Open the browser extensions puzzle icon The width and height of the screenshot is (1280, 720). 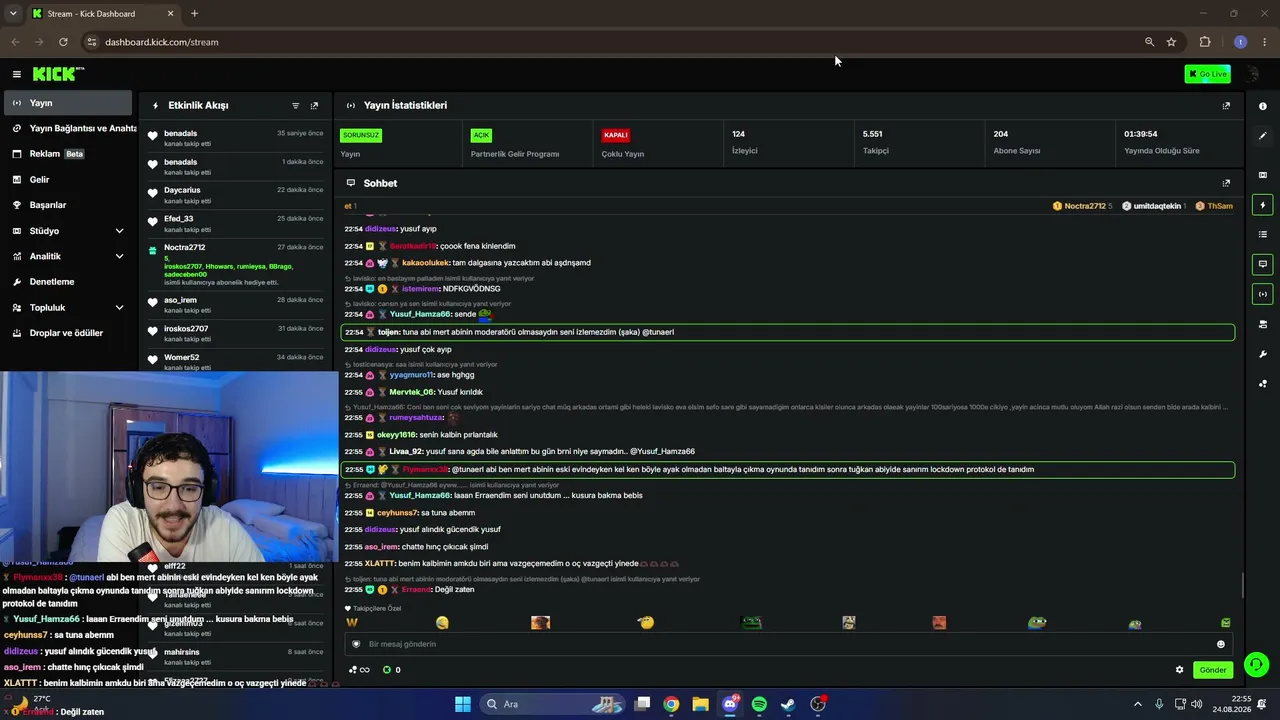pos(1205,42)
